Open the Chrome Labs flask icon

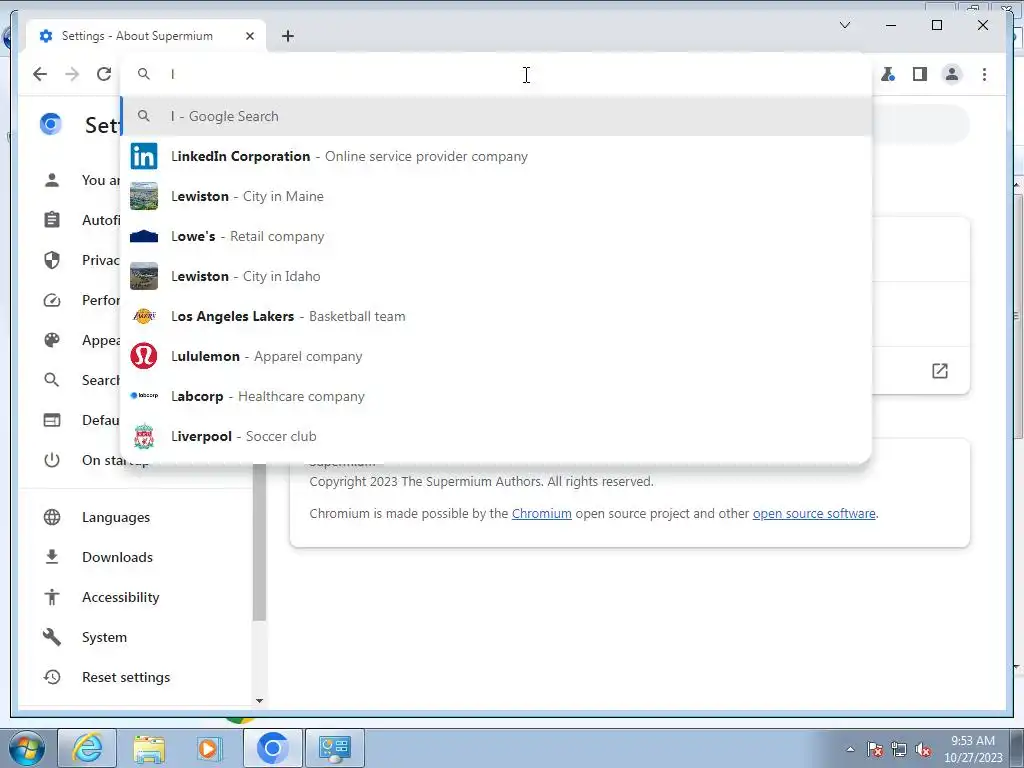888,74
